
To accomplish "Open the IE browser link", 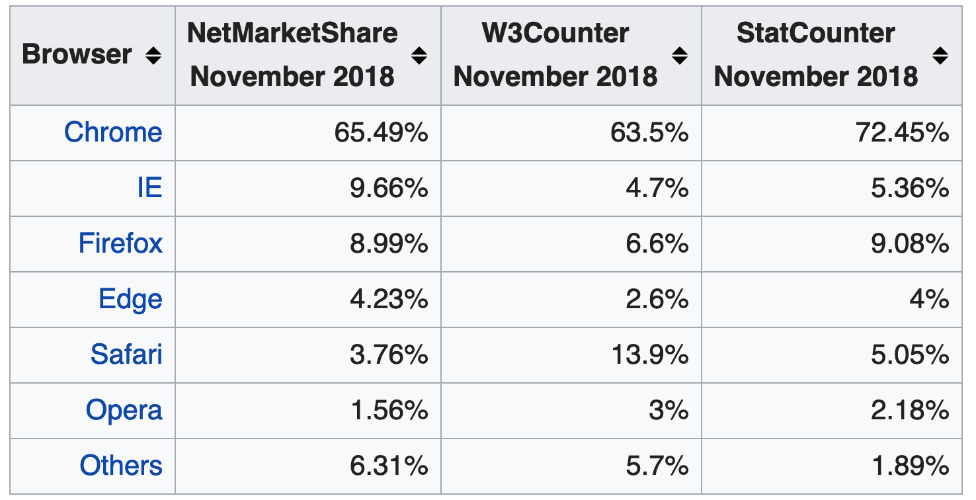I will [x=149, y=187].
